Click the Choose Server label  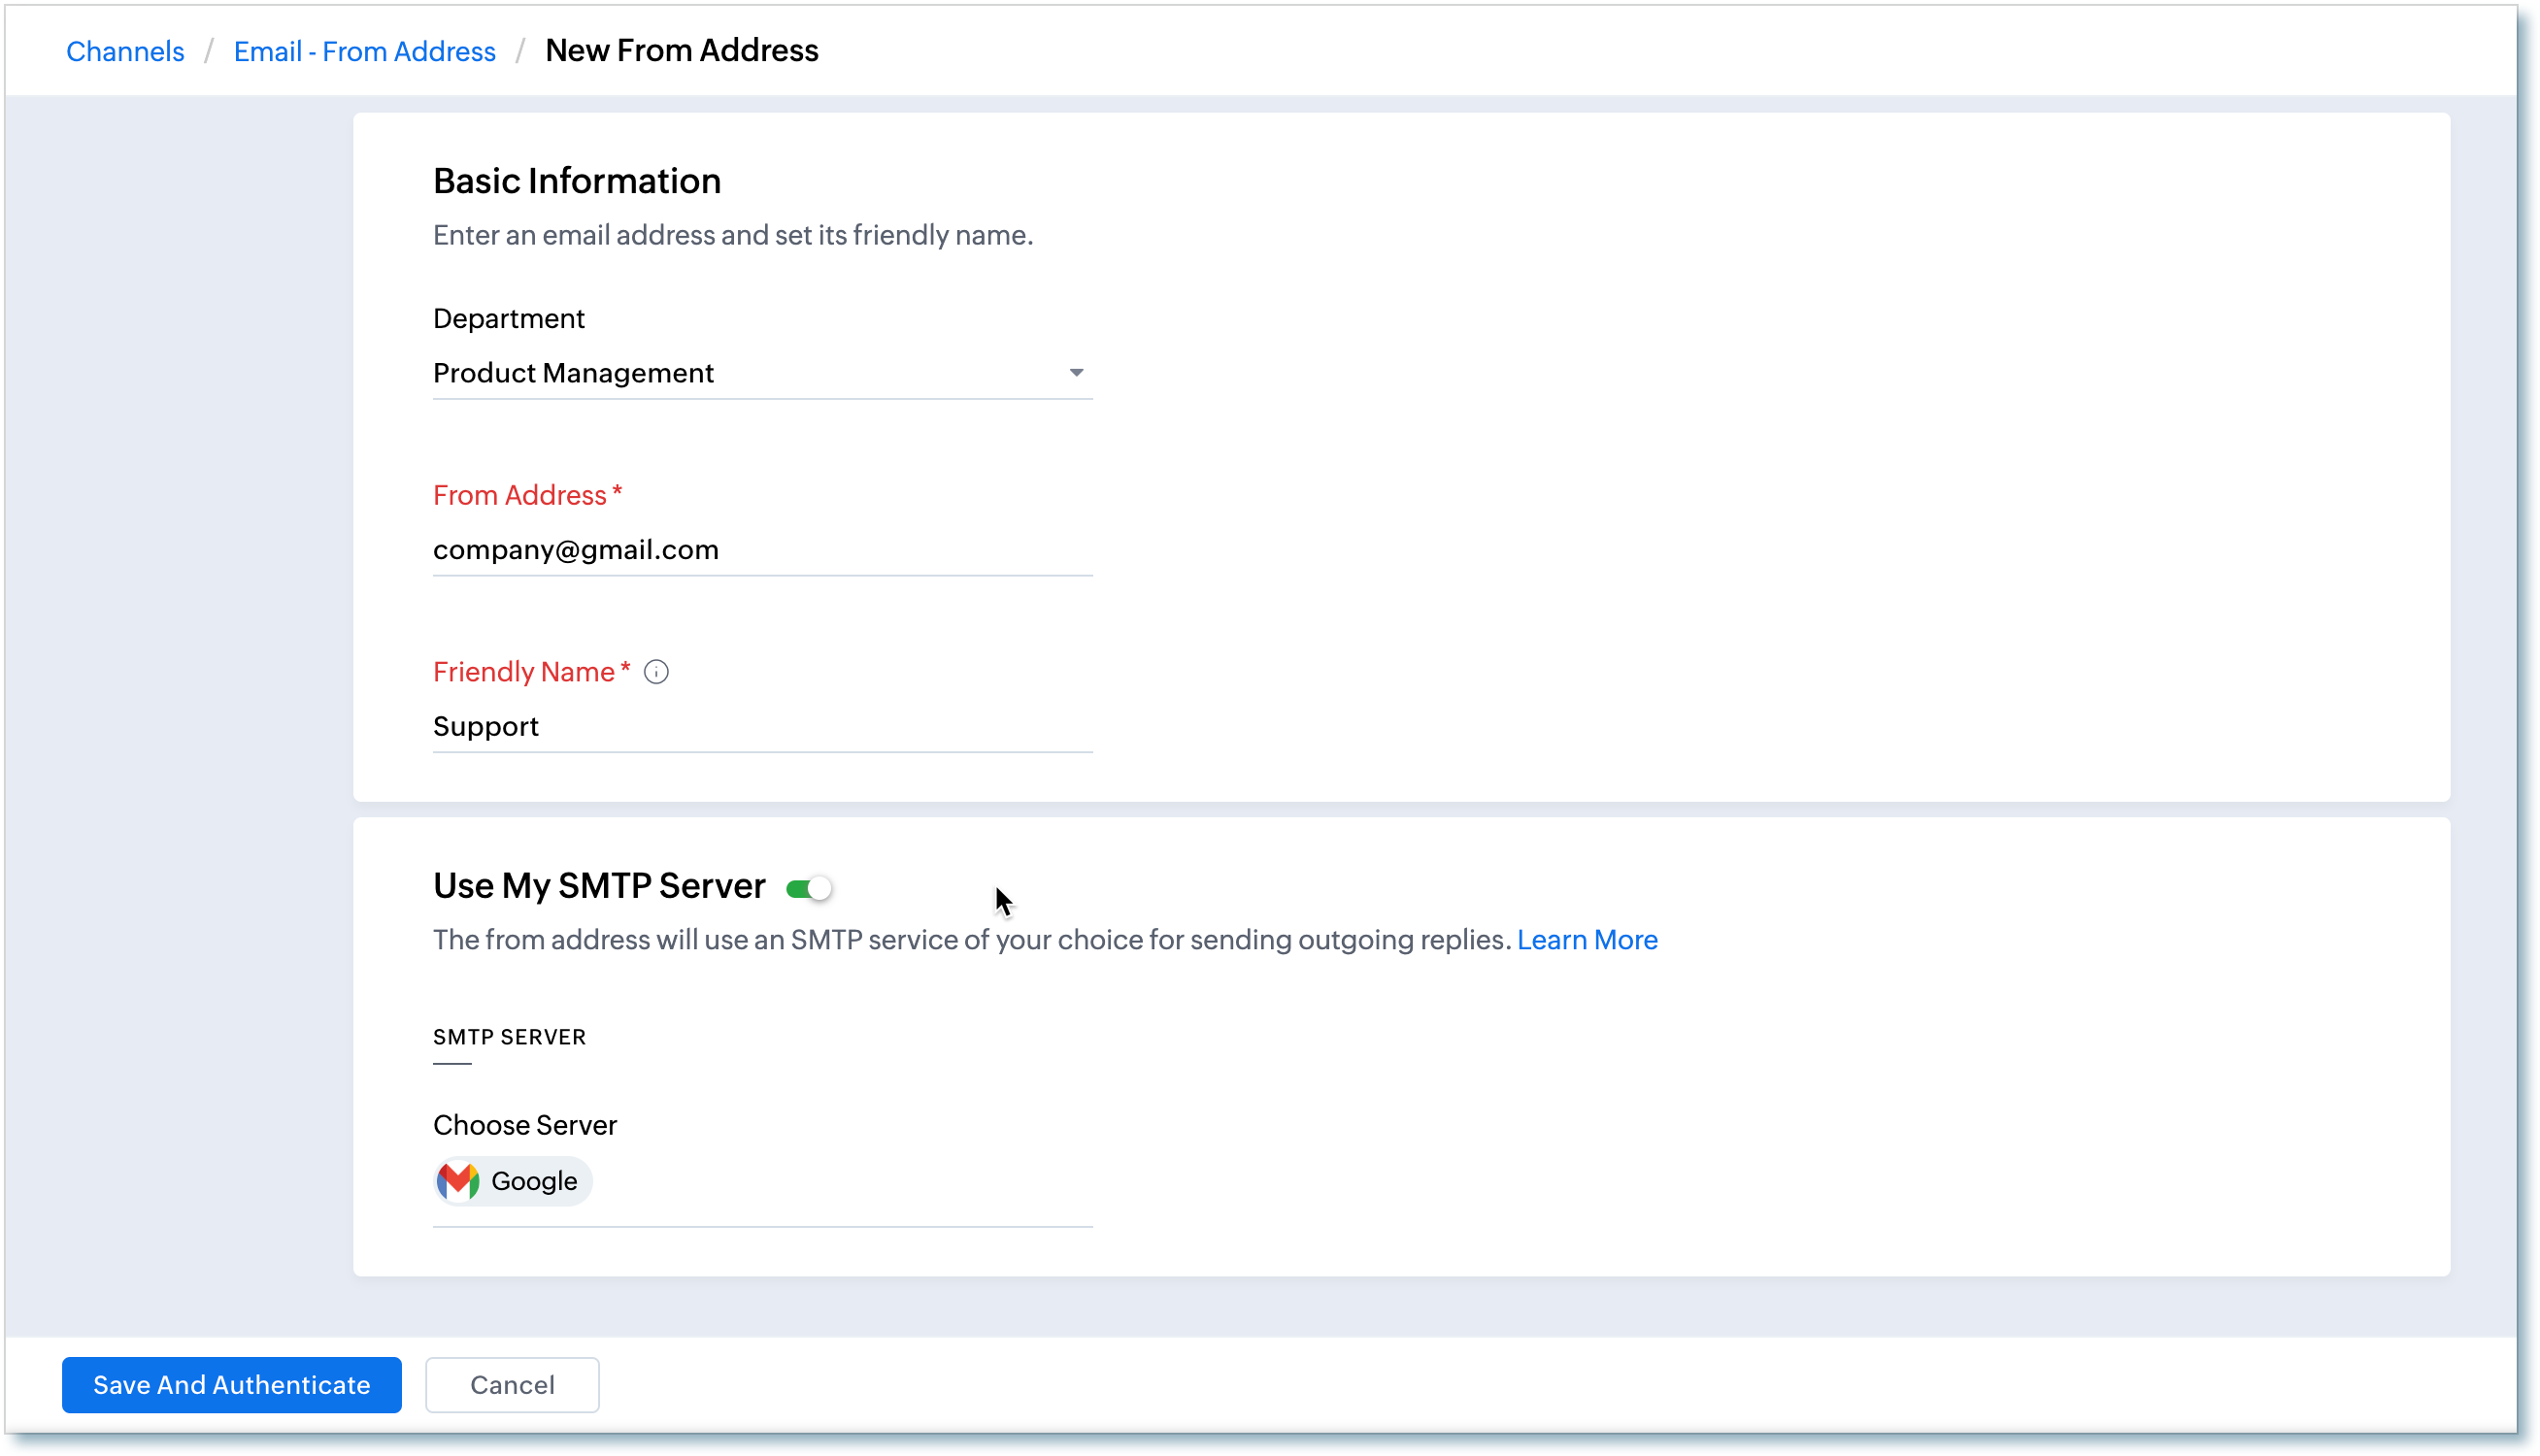coord(525,1125)
